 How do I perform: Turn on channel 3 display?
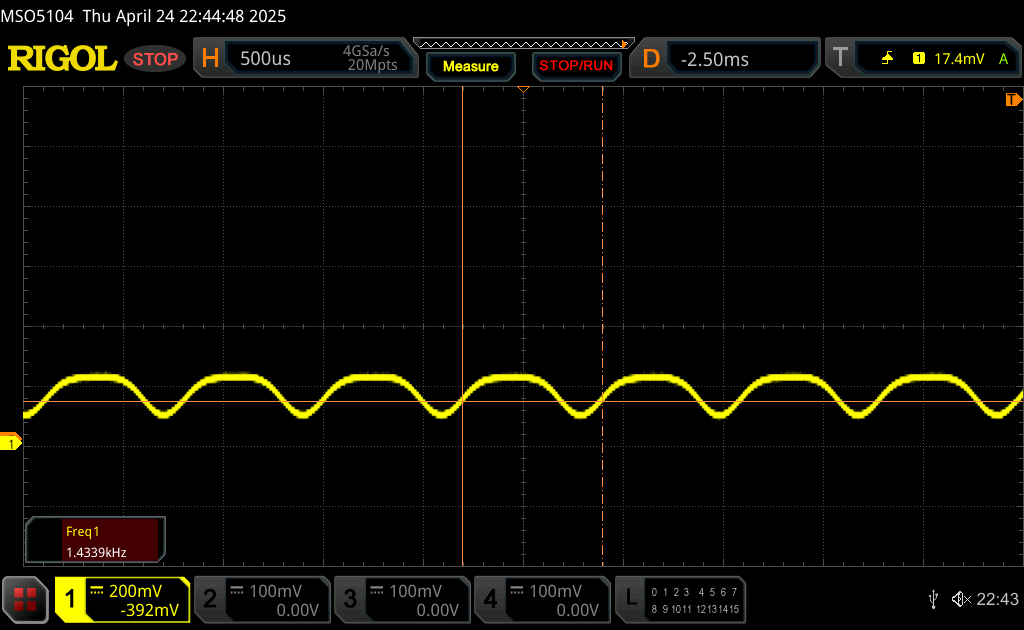401,599
